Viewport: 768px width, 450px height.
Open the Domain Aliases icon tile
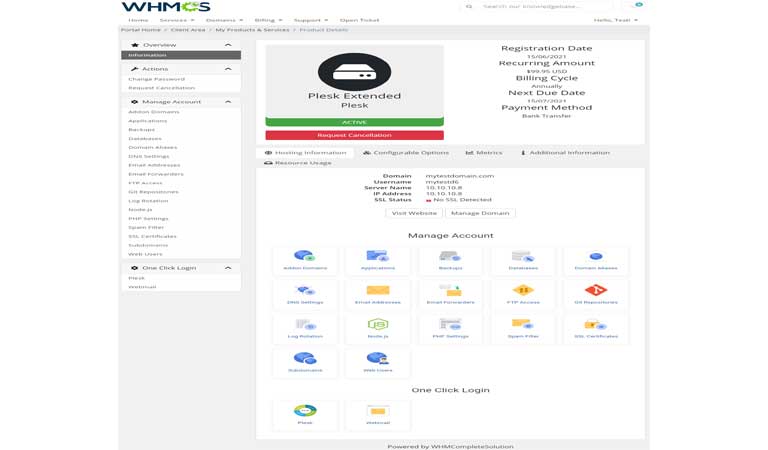tap(596, 260)
